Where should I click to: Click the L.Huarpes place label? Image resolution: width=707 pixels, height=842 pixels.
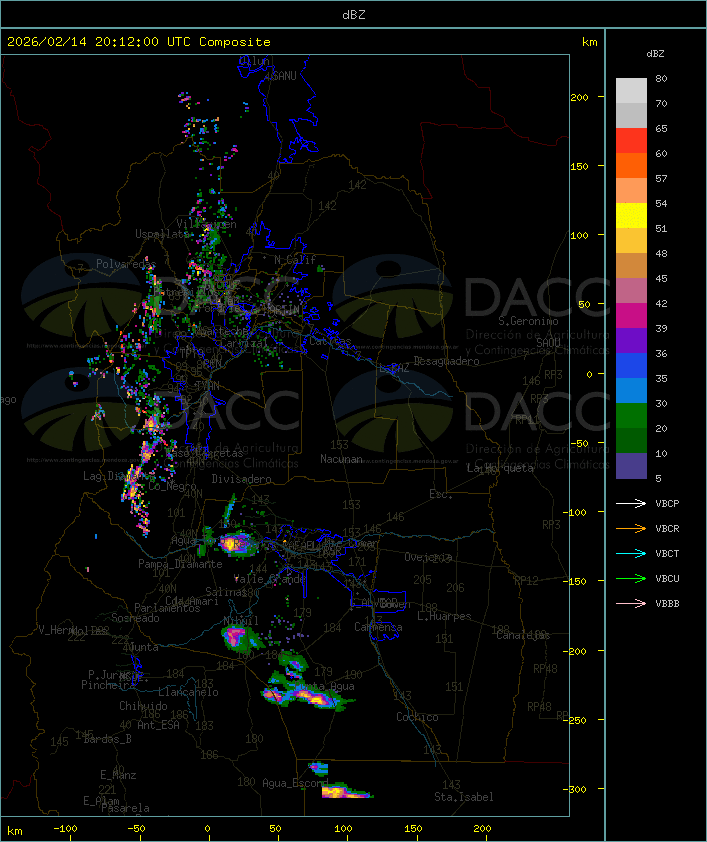pos(444,616)
